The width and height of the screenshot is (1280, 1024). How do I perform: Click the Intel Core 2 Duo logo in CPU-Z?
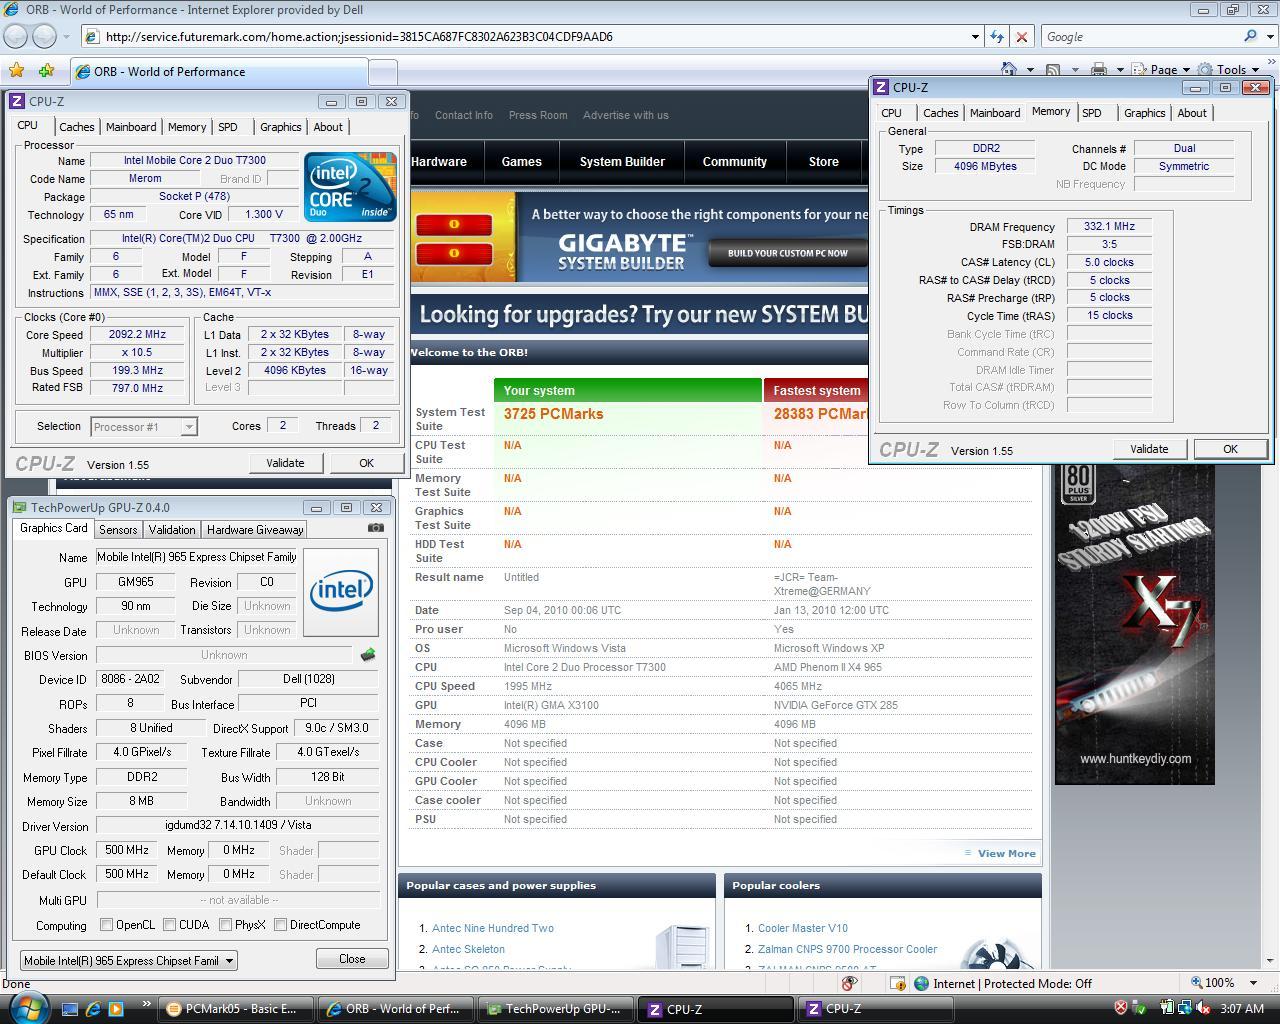pyautogui.click(x=350, y=187)
